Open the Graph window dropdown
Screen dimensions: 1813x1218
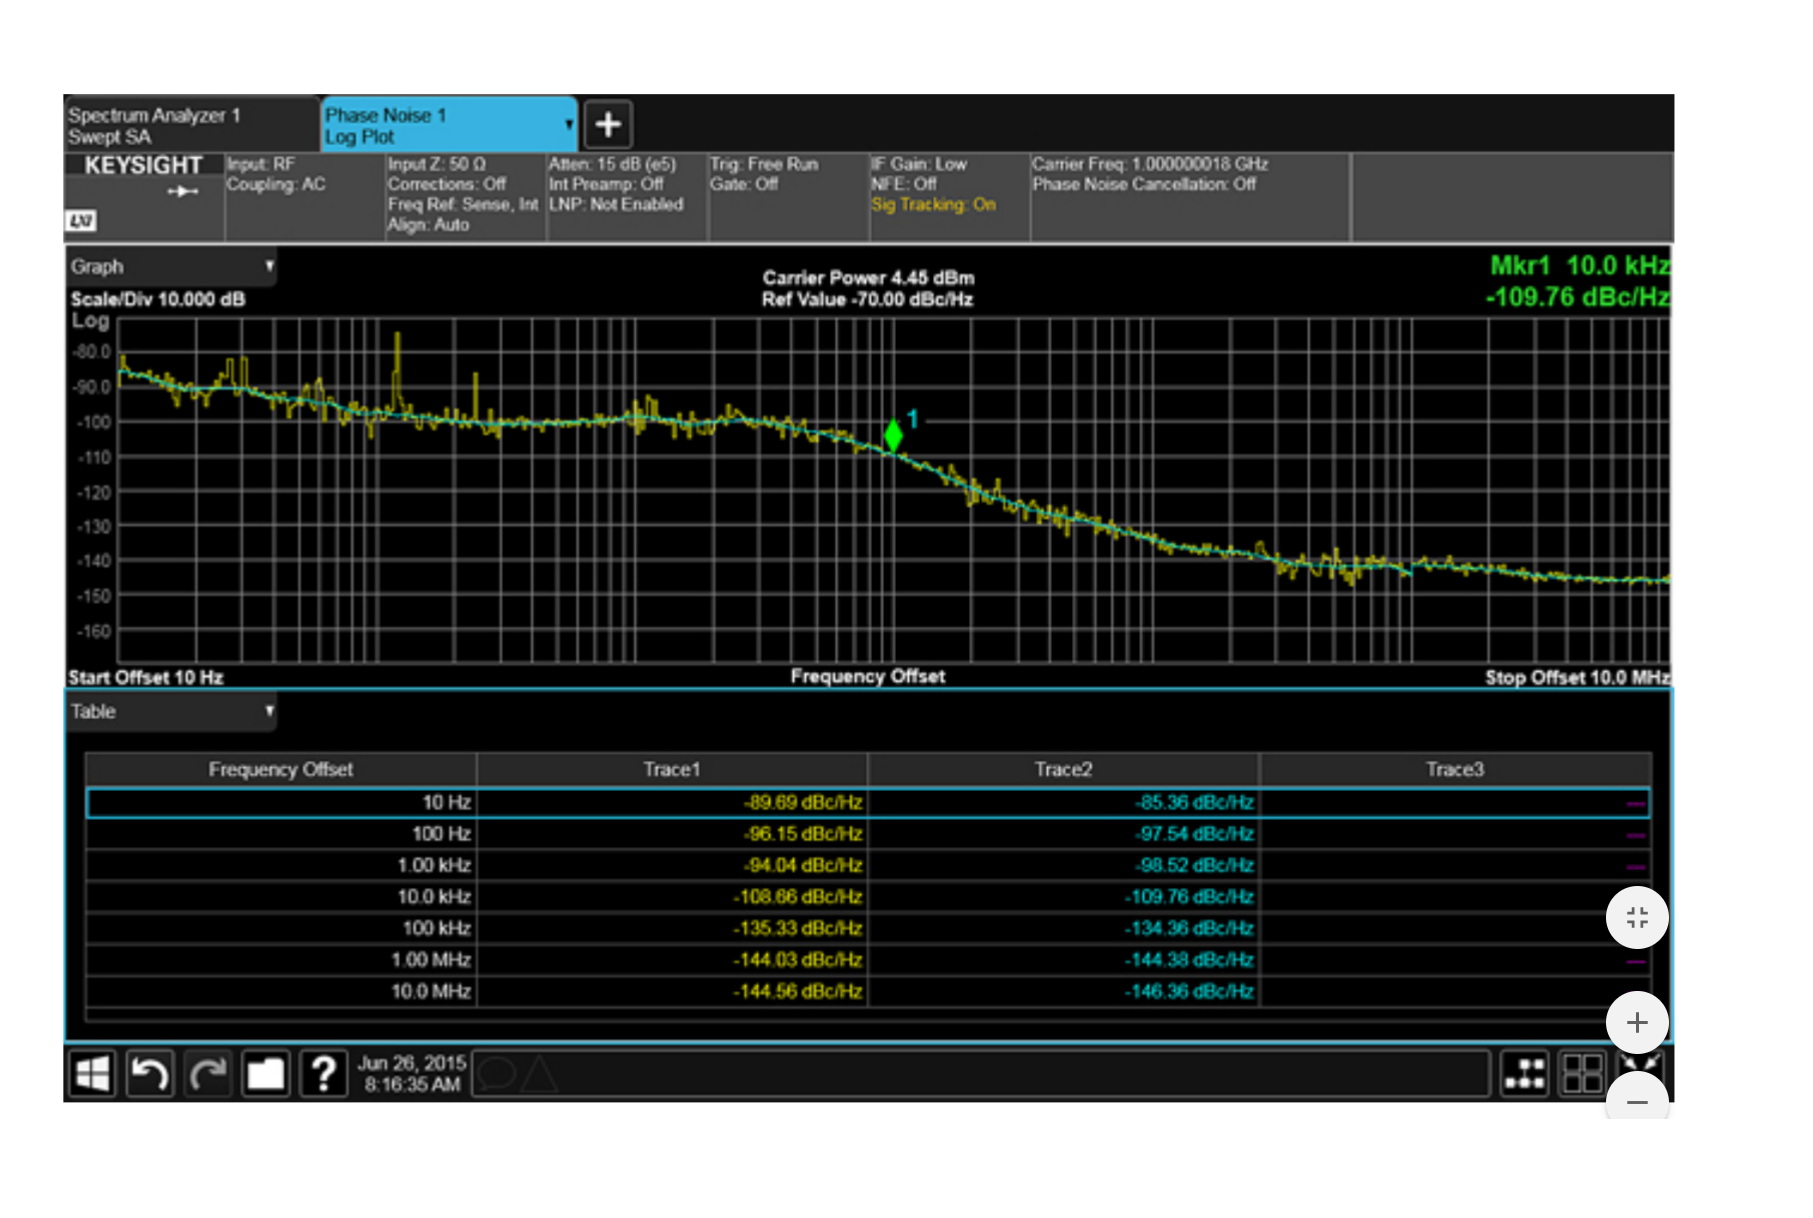(172, 267)
